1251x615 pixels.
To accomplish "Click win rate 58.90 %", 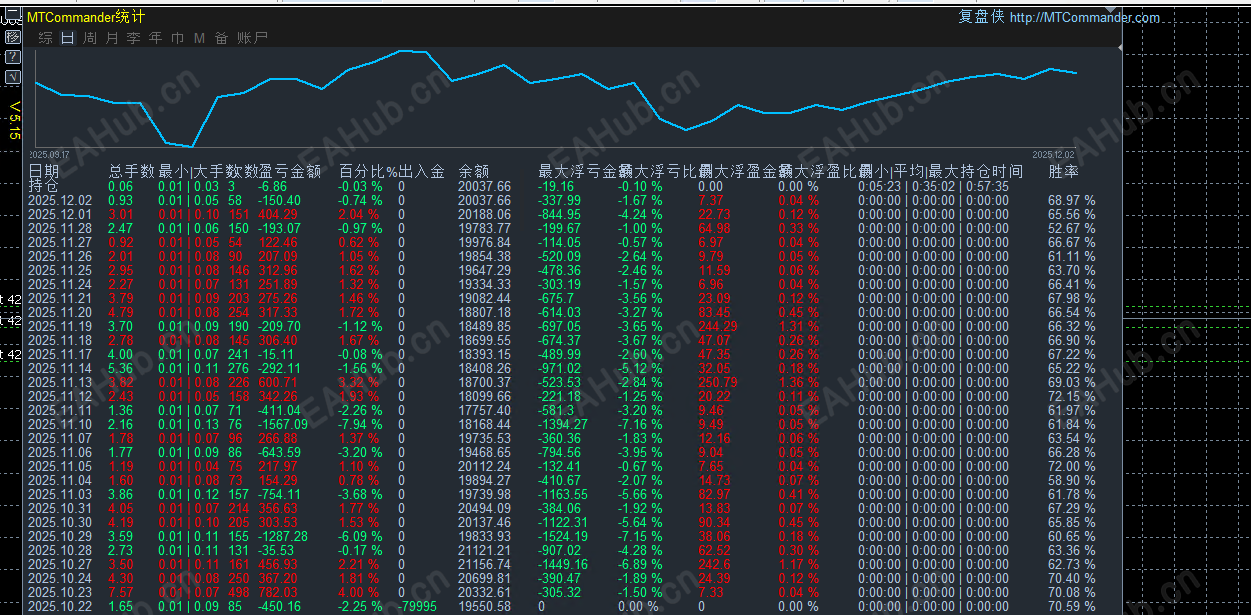I will point(1072,481).
